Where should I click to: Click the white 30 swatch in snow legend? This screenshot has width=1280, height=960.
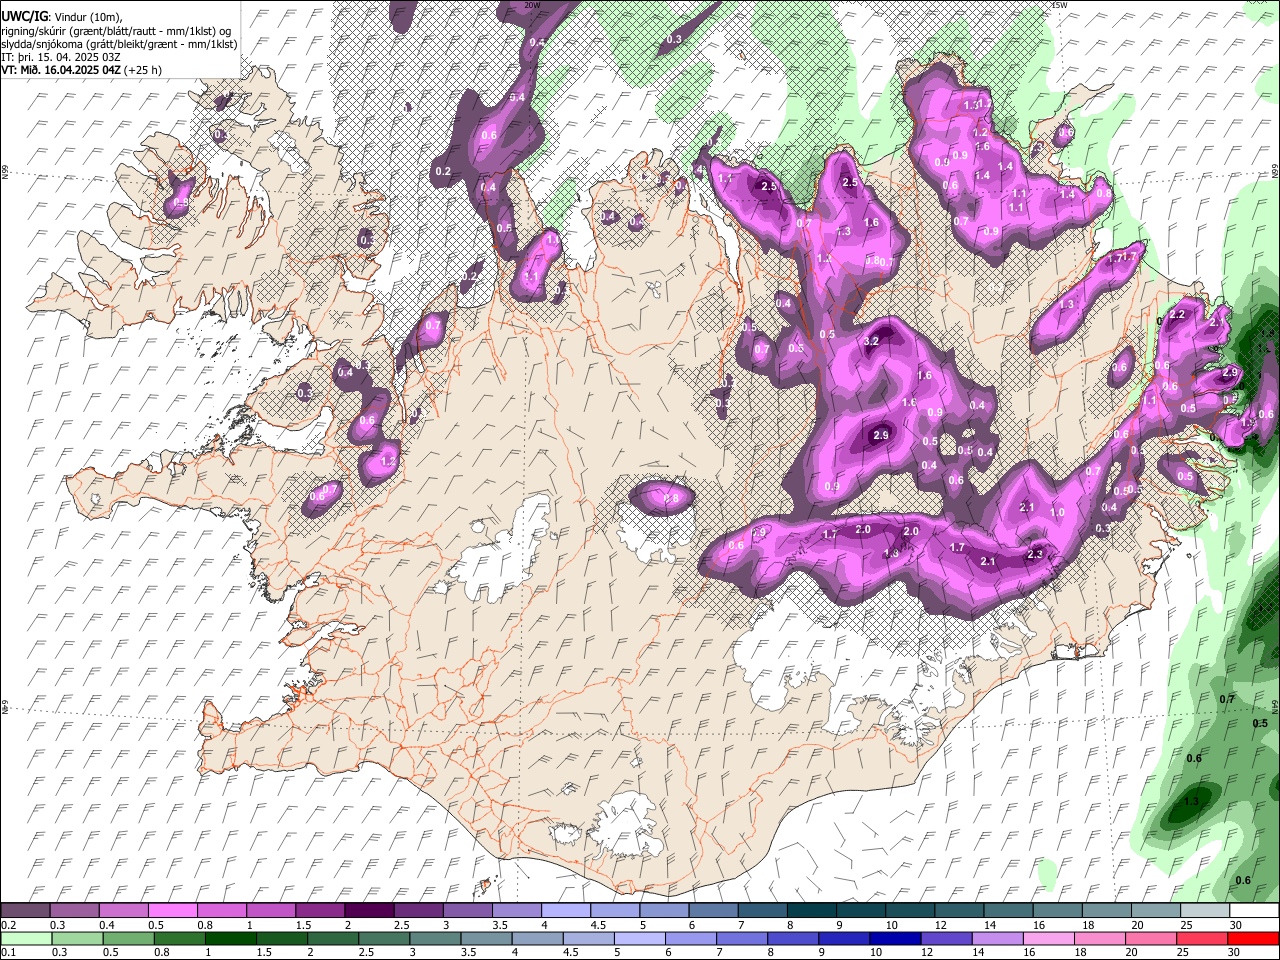point(1252,911)
